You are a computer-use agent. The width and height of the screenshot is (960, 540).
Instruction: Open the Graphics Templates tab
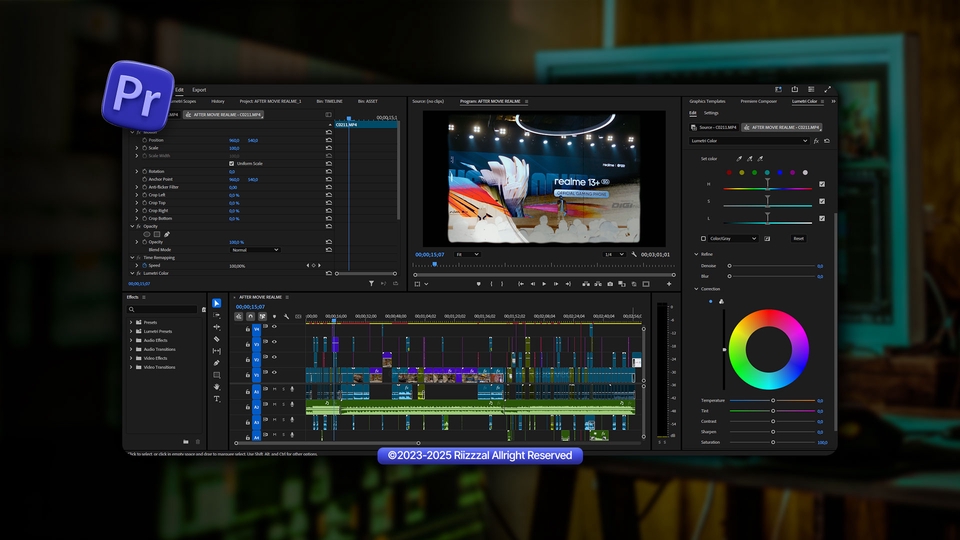point(707,102)
